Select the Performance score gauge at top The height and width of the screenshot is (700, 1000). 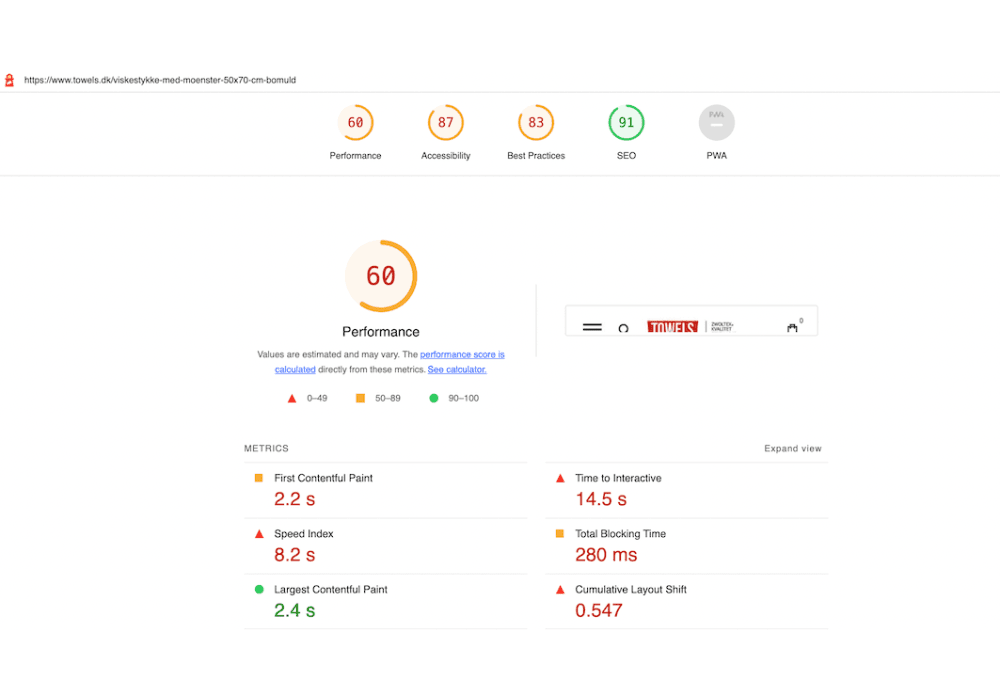pos(356,122)
